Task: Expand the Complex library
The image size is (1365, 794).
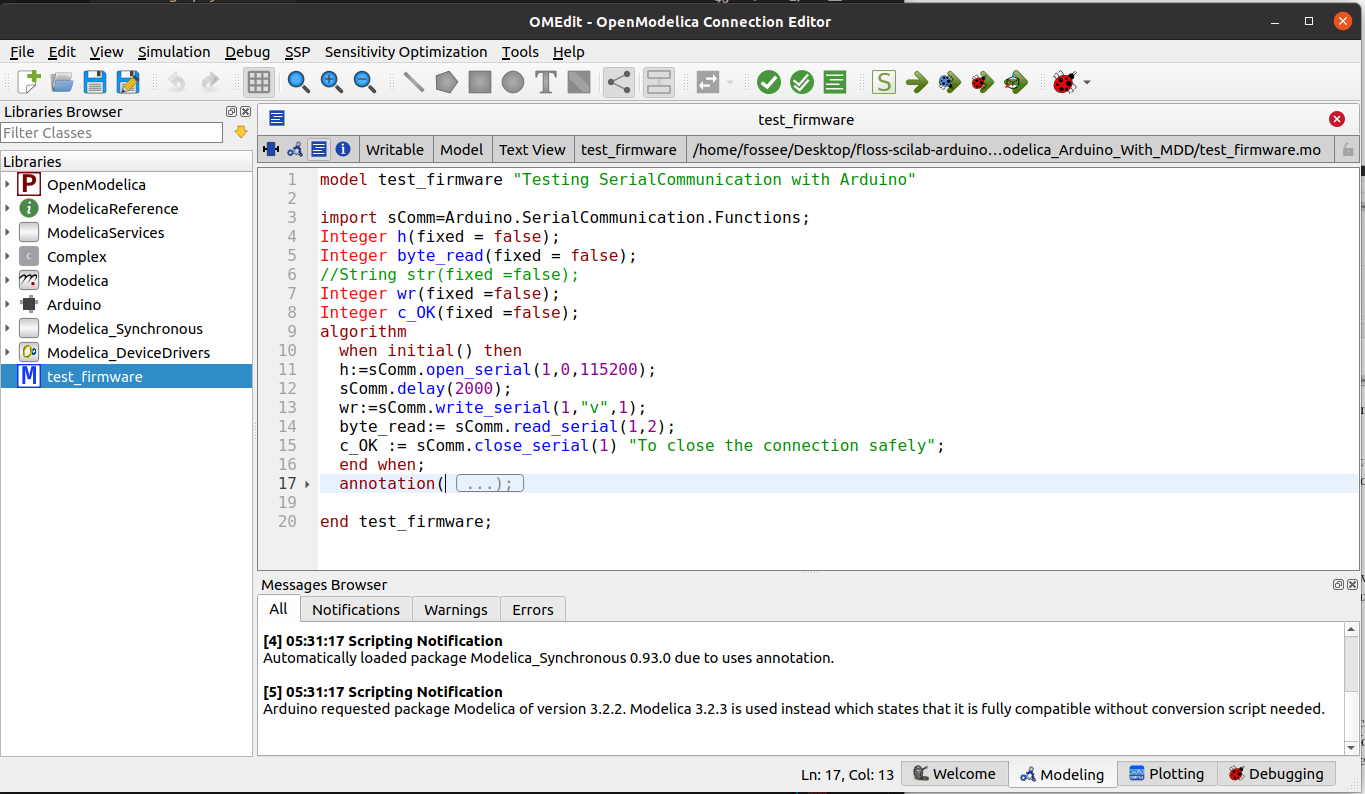Action: [7, 256]
